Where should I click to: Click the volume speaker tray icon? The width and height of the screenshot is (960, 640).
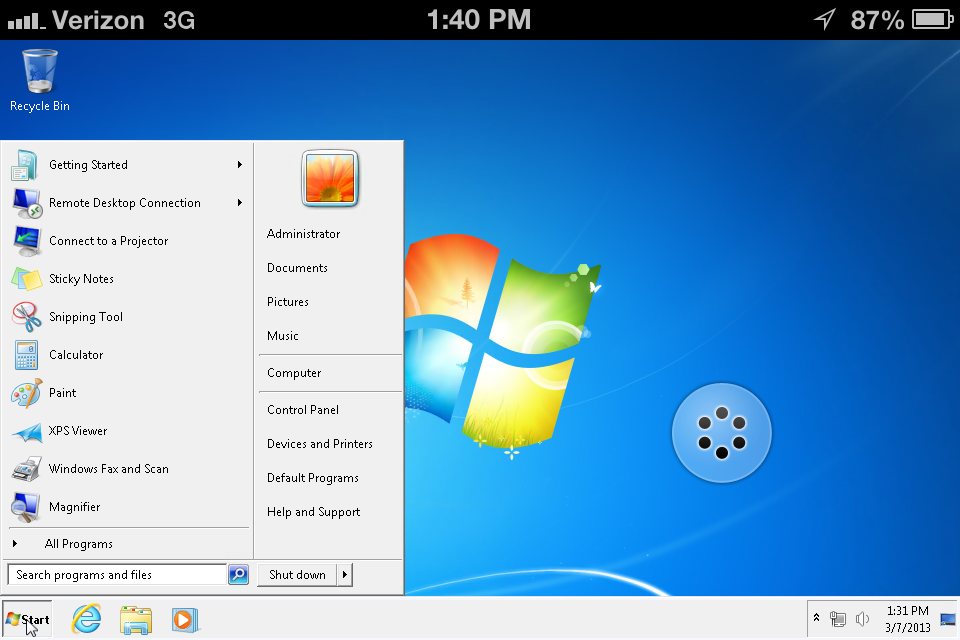pos(862,619)
